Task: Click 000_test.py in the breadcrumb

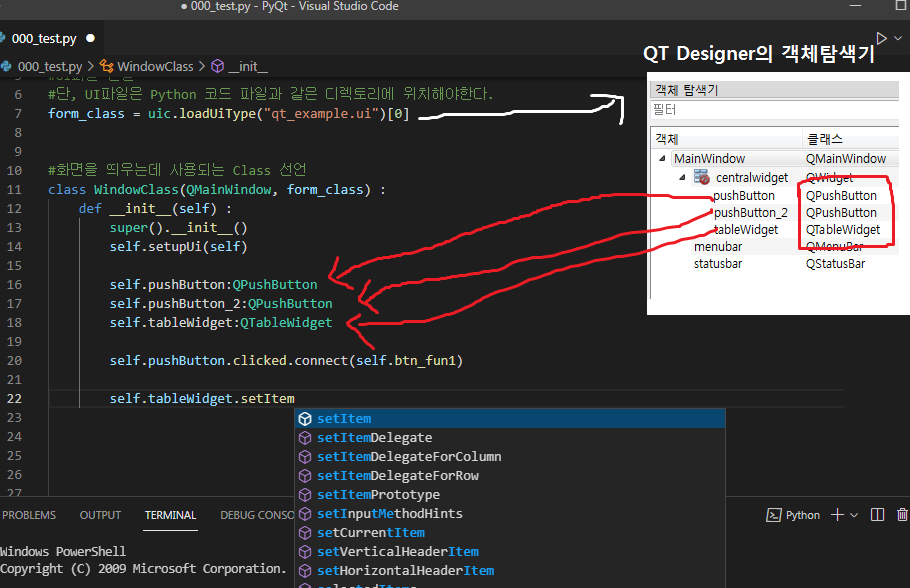Action: point(49,66)
